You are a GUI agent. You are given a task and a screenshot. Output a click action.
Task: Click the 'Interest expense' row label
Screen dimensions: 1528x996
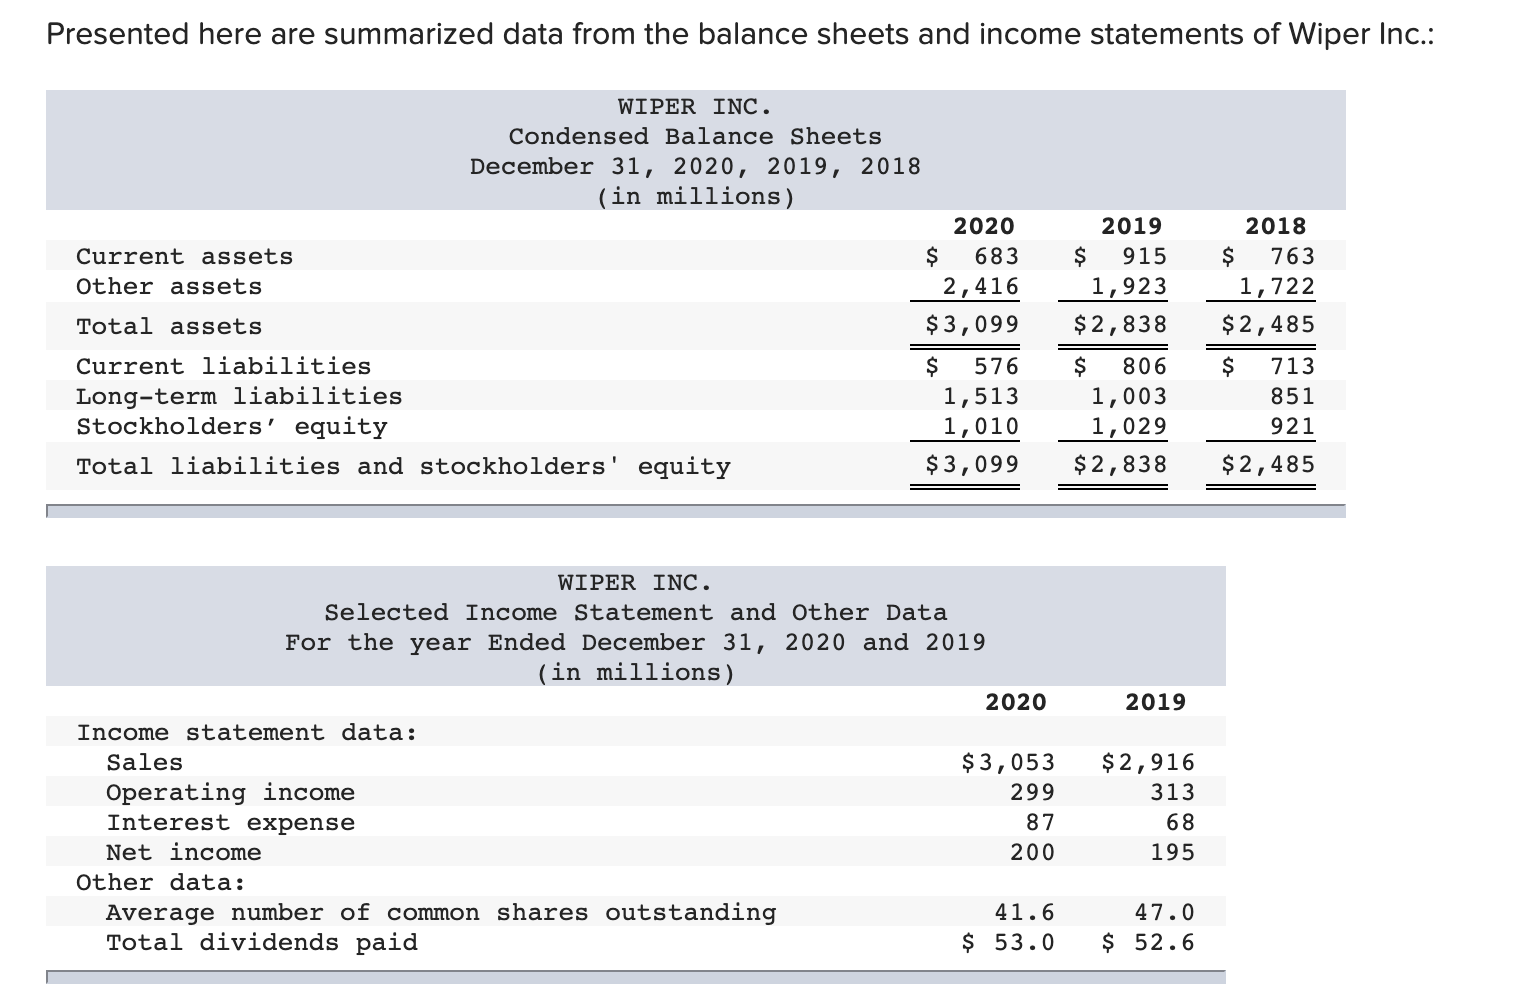231,823
